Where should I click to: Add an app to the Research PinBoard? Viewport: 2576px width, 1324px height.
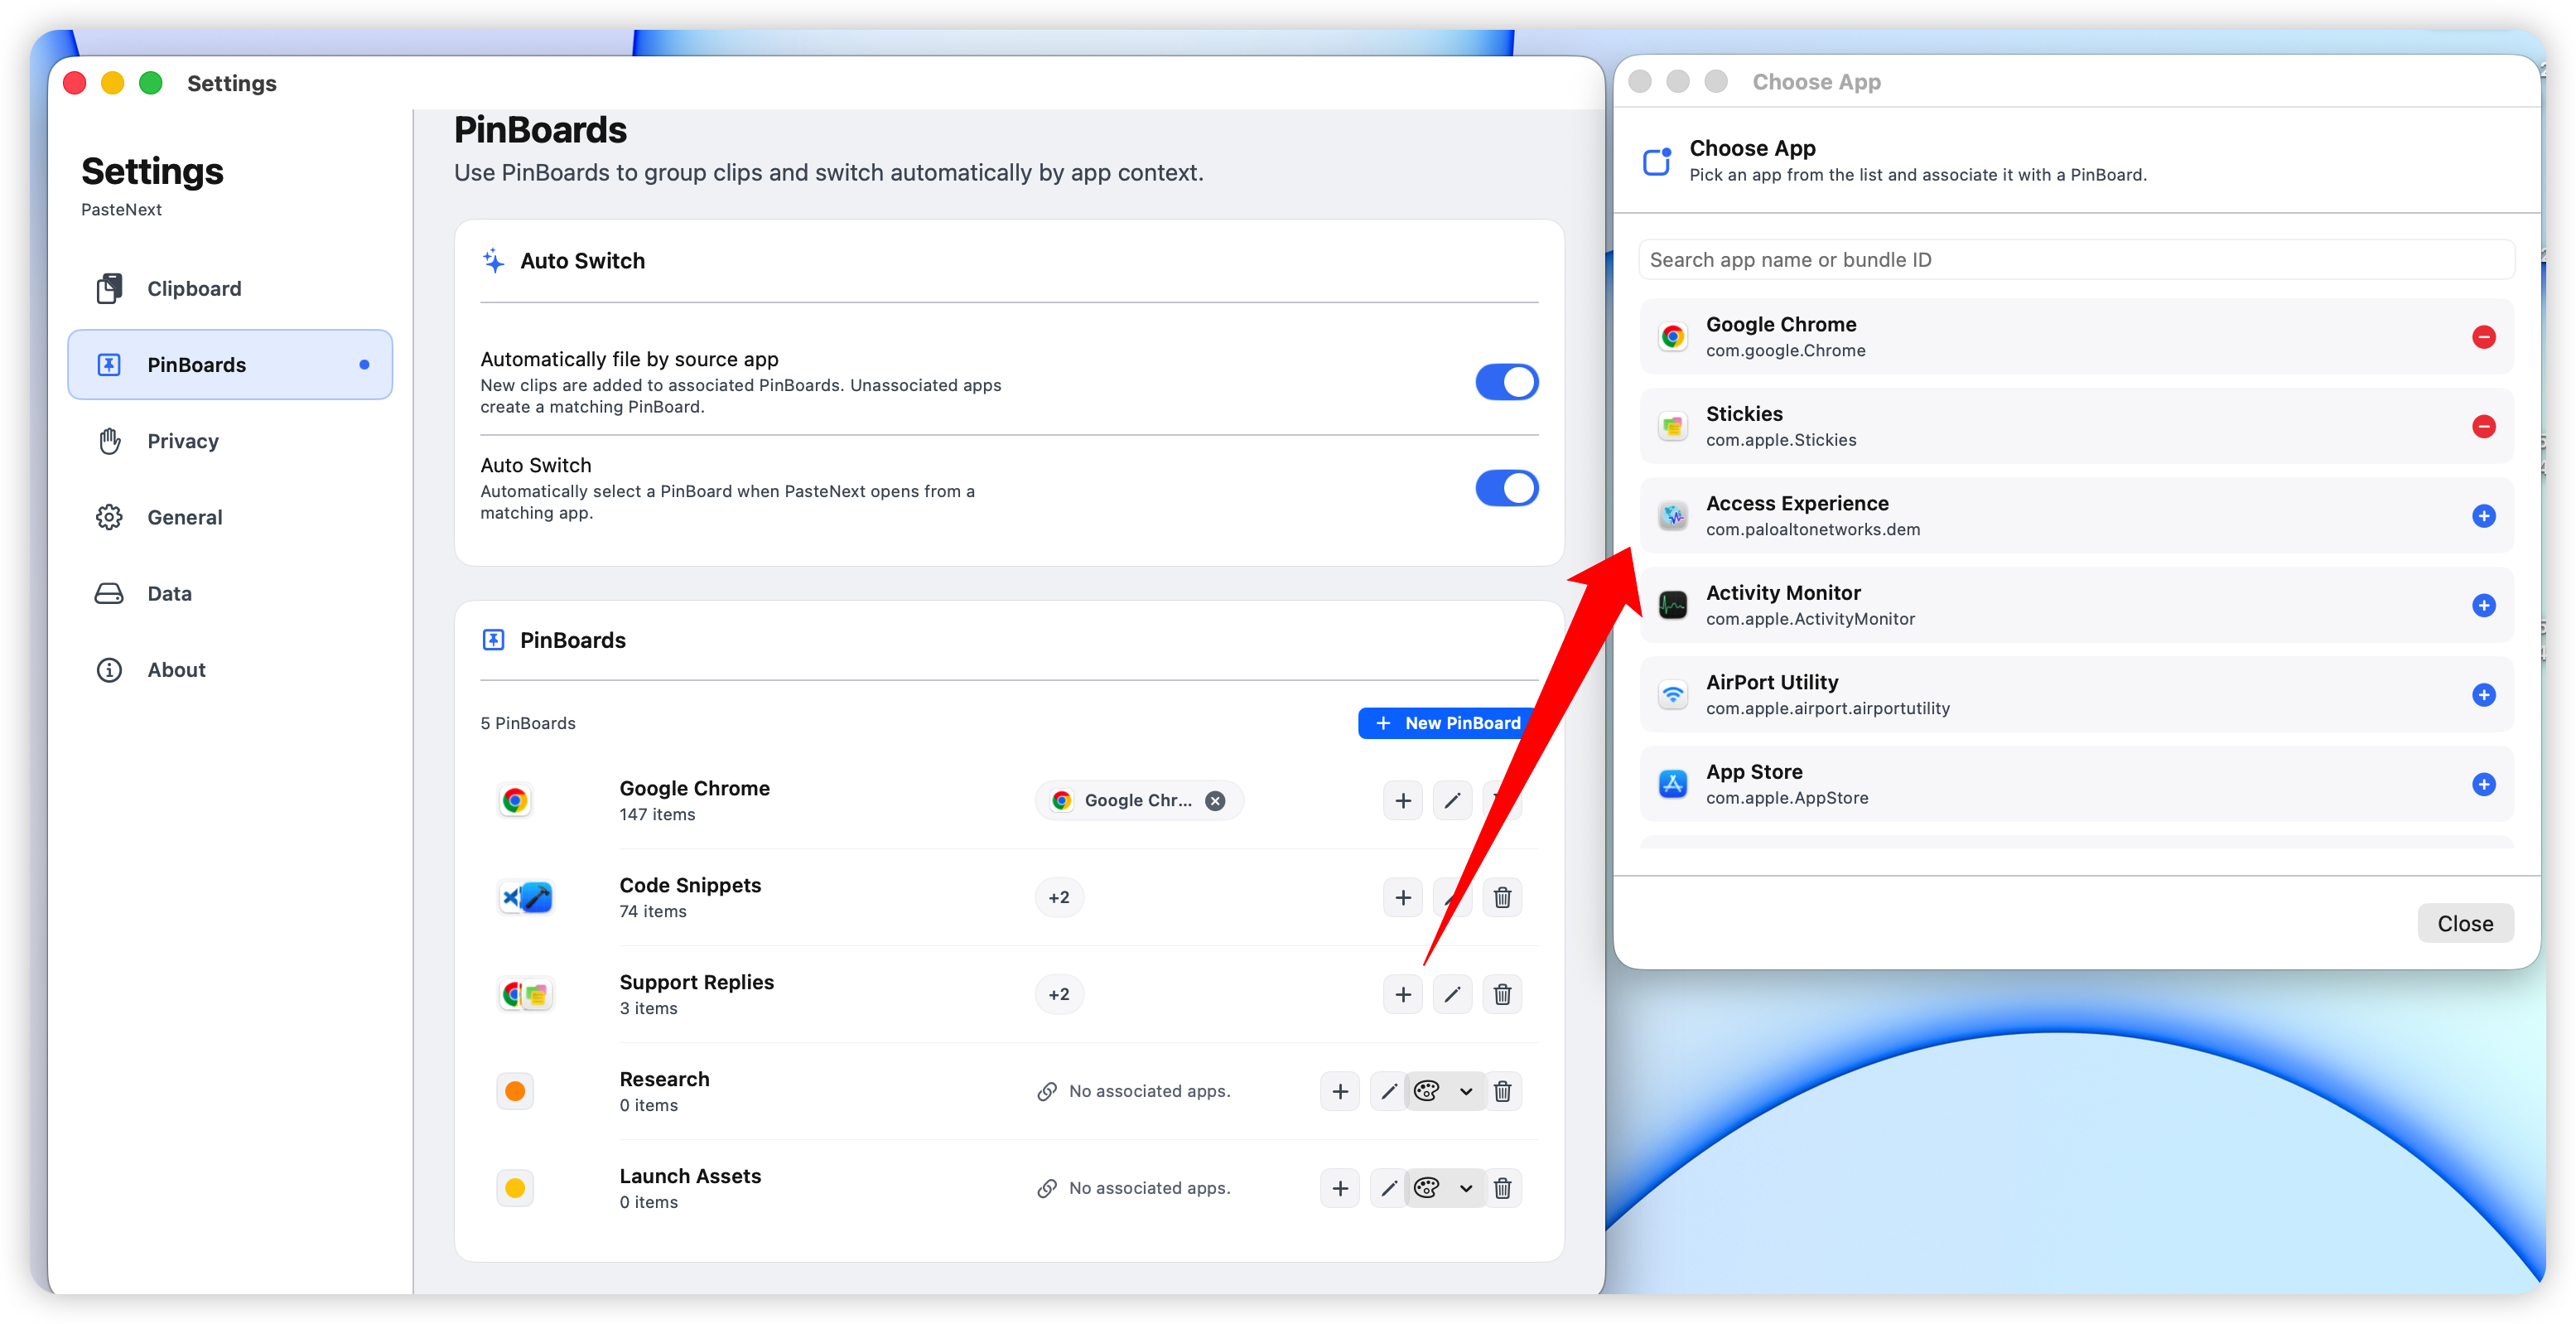point(1340,1091)
